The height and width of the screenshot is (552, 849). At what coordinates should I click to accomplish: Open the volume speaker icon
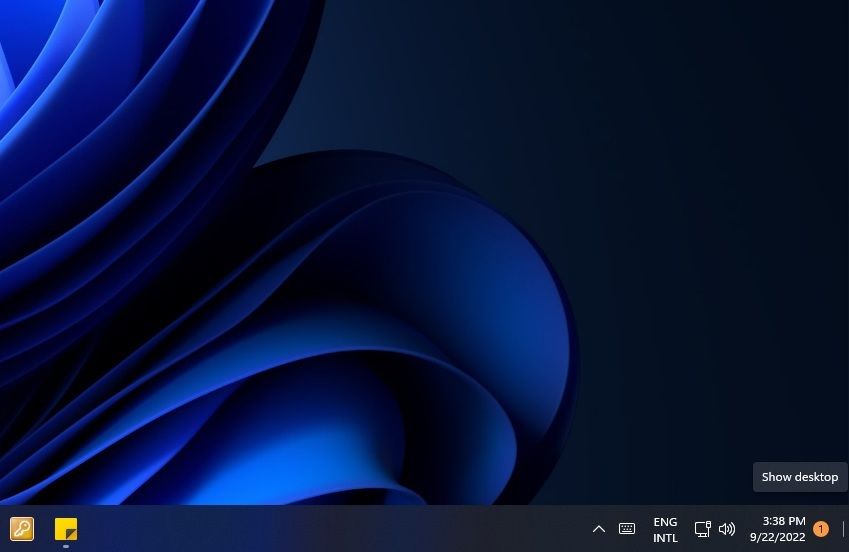click(x=727, y=529)
